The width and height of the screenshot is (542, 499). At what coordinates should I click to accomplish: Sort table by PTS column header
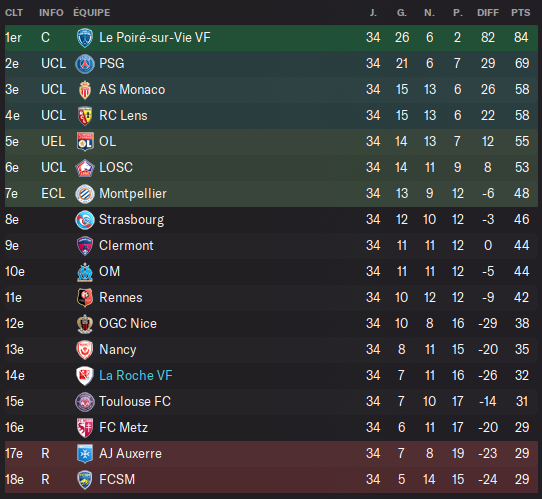click(521, 13)
